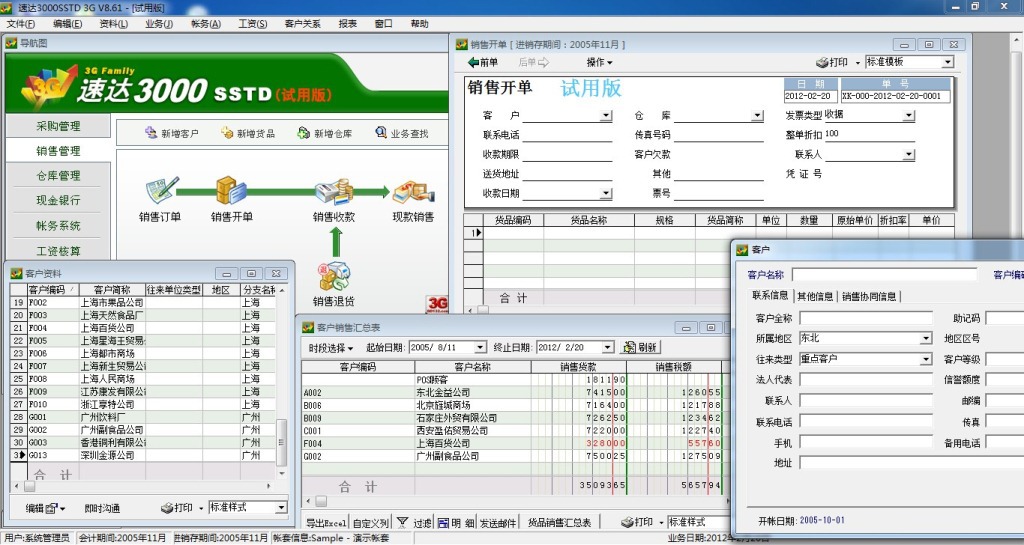Open the 现款销售 workflow icon

click(x=413, y=193)
